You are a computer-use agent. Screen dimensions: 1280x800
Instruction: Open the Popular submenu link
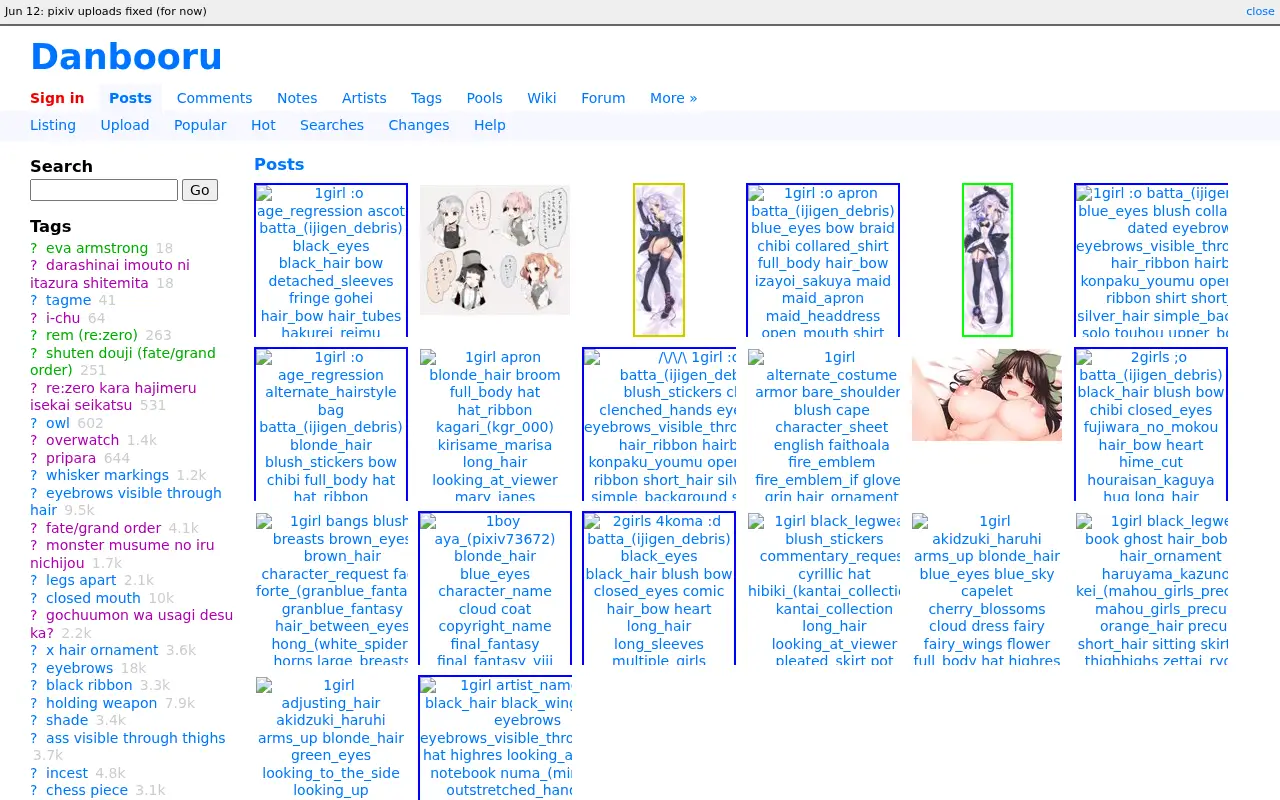(200, 125)
